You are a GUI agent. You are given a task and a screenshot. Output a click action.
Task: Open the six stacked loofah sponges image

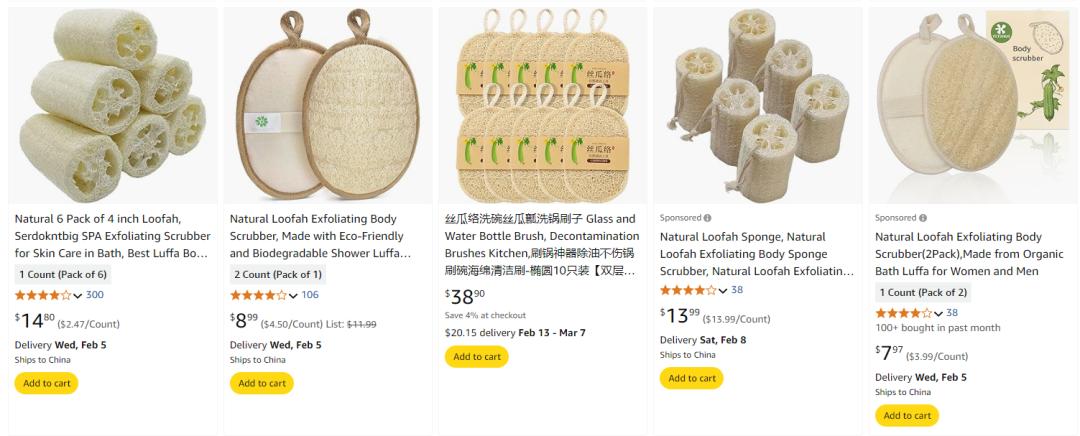click(113, 105)
